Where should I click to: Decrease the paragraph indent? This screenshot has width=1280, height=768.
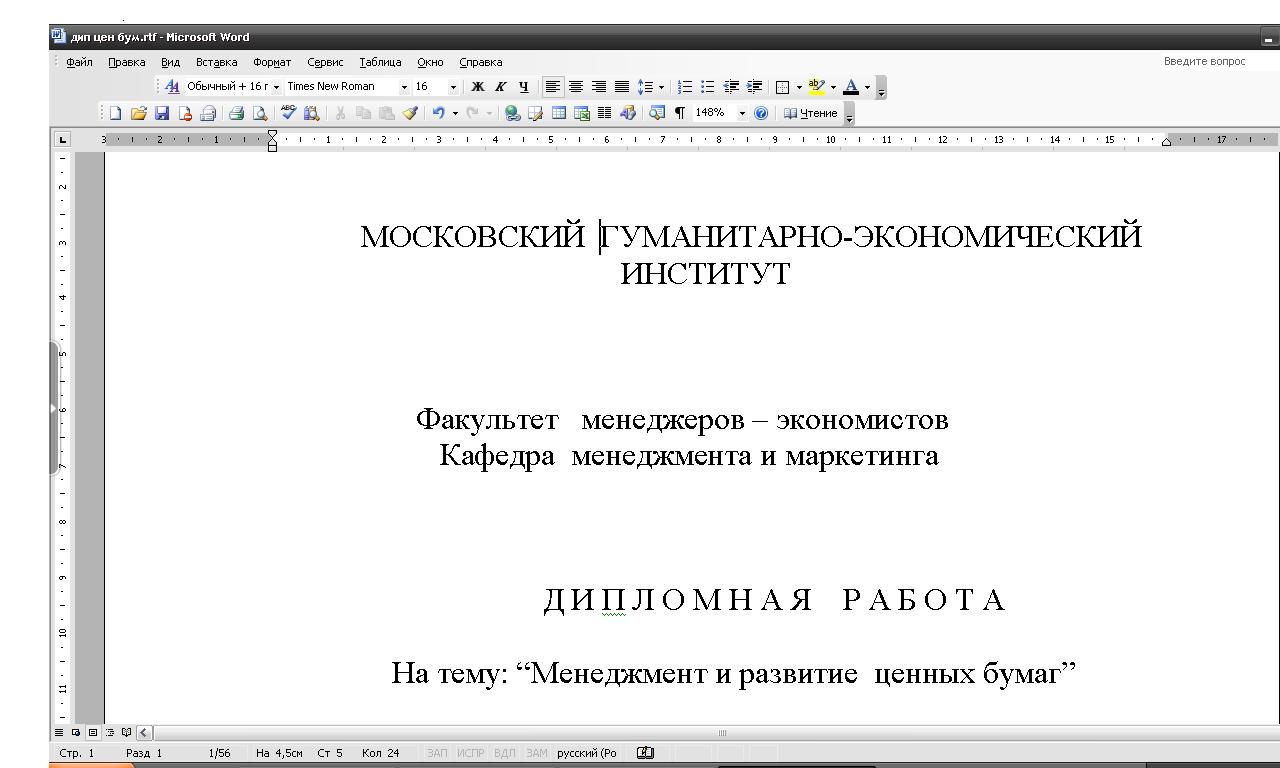tap(731, 87)
